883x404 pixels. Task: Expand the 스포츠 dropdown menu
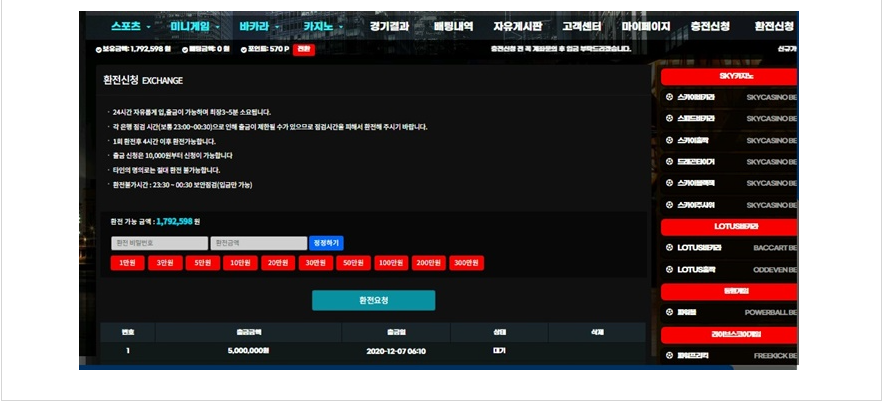tap(131, 26)
